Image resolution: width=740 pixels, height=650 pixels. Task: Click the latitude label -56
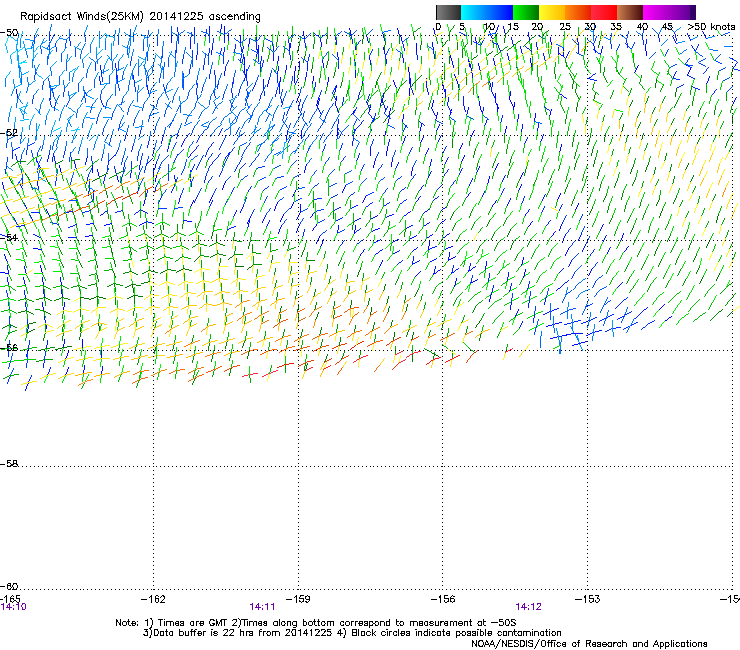[x=9, y=348]
